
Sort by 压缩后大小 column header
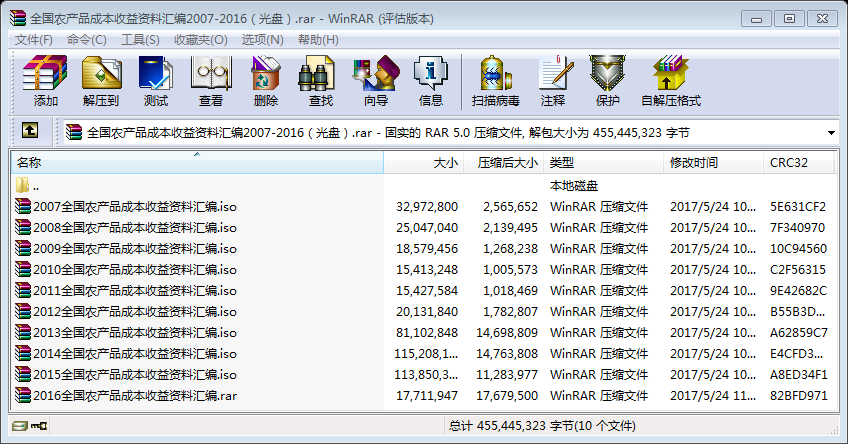tap(504, 162)
